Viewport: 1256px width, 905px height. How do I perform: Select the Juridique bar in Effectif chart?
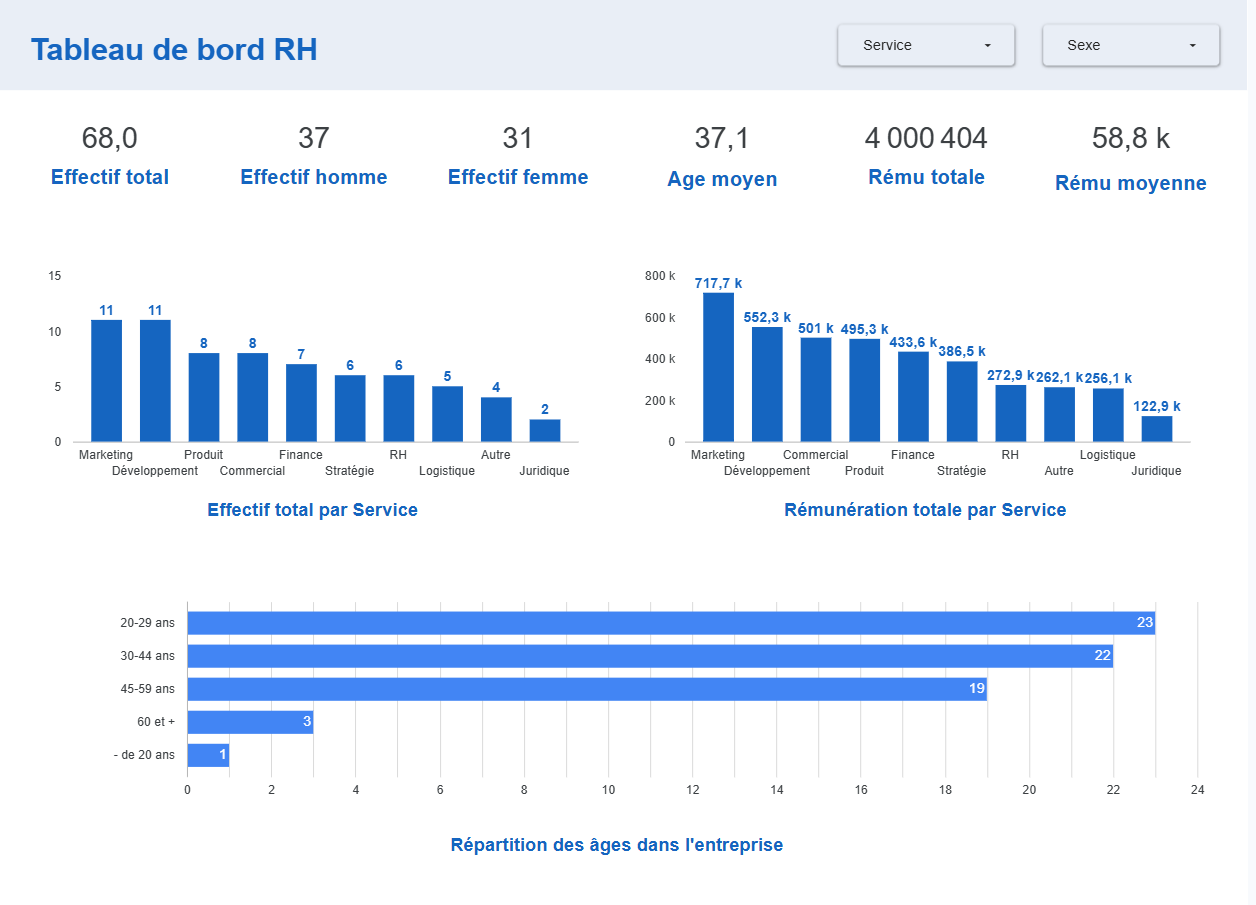[x=545, y=431]
